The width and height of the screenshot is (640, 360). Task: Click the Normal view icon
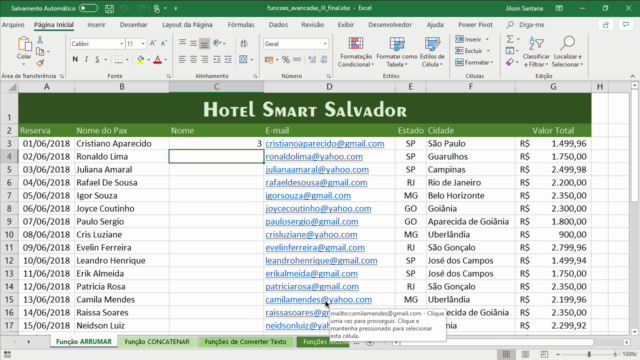click(506, 354)
